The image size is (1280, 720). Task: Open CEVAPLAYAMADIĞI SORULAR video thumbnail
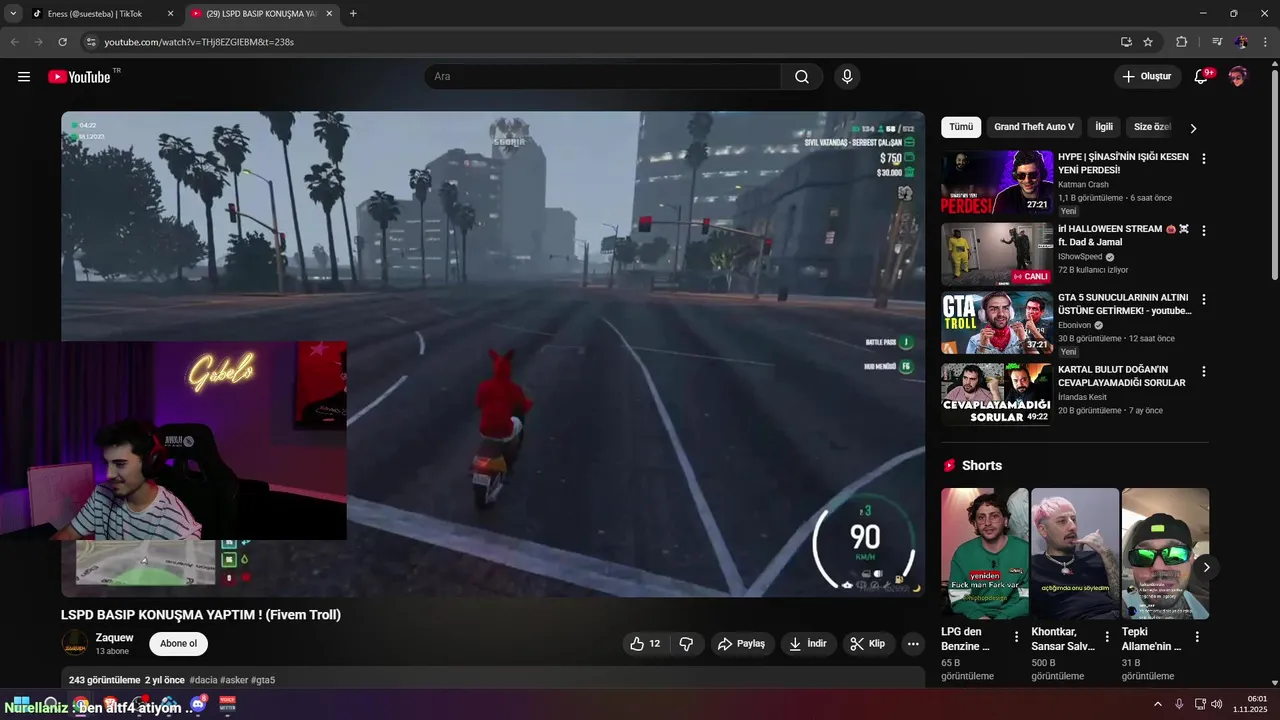[x=997, y=395]
